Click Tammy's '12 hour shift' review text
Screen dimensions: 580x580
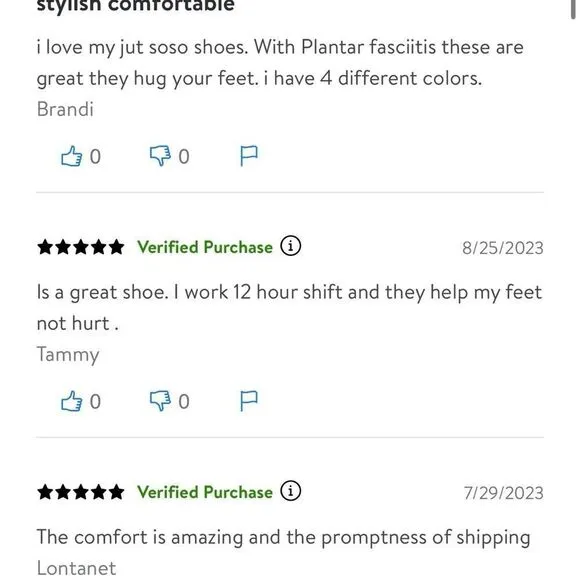(289, 308)
